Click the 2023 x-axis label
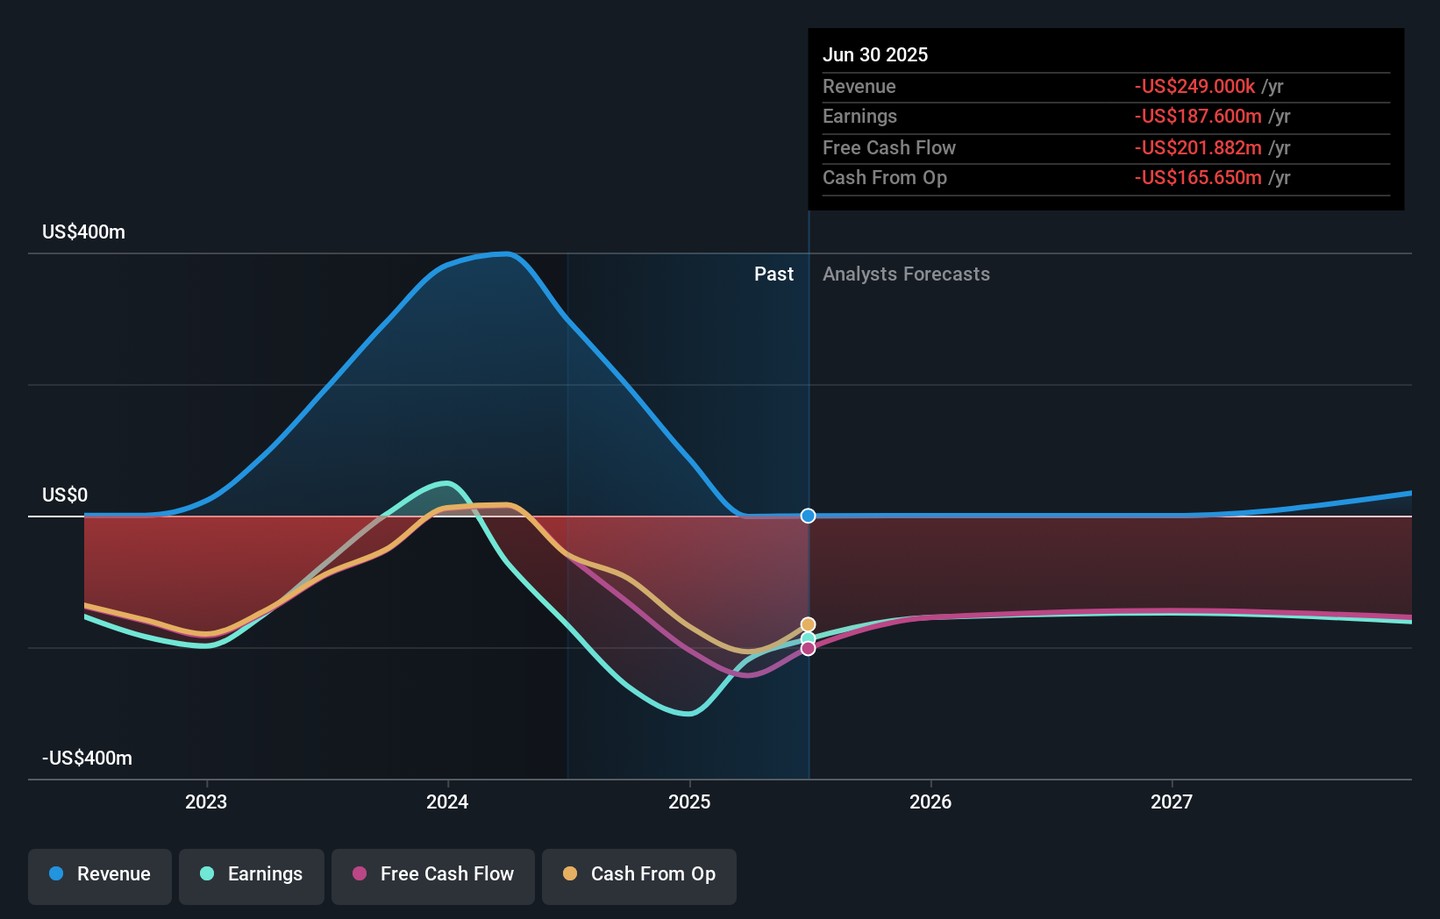1440x919 pixels. tap(206, 802)
